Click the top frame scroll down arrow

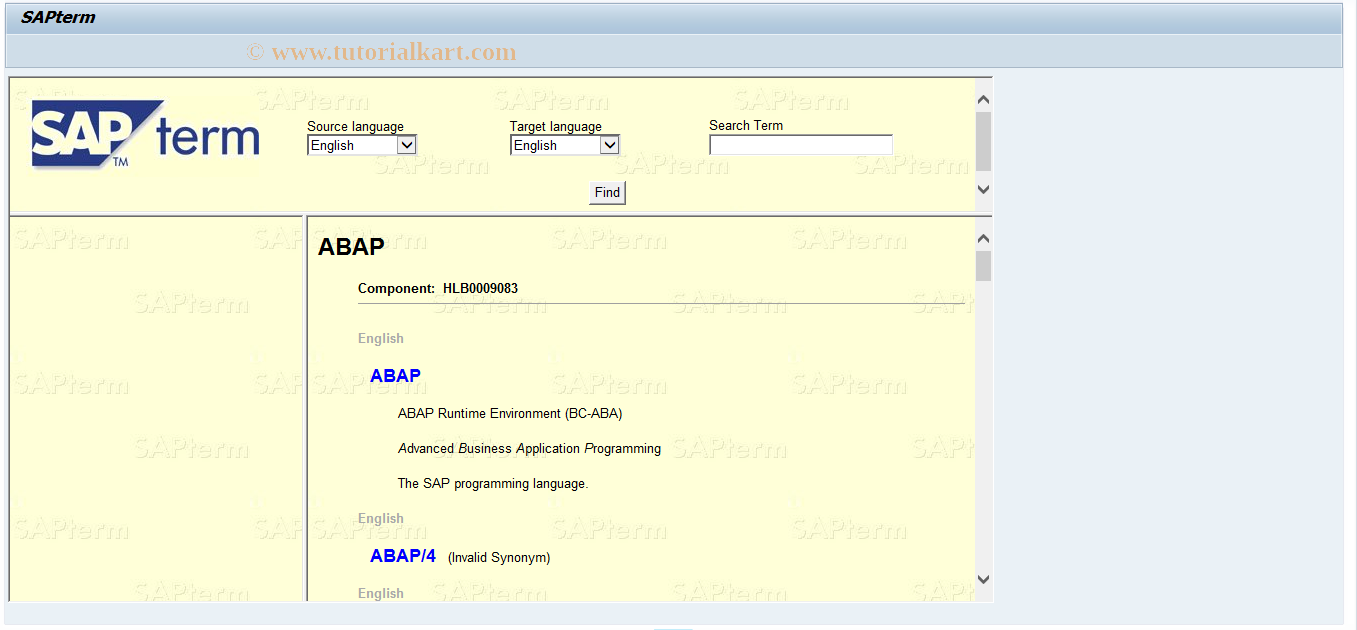tap(983, 188)
